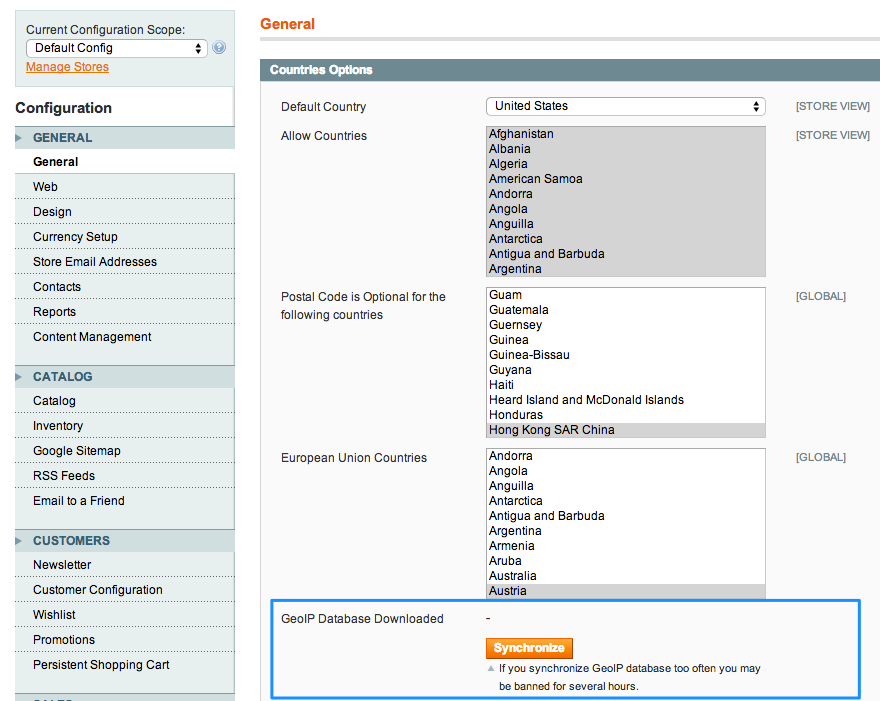Select Guinea-Bissau in the Postal Code Optional list
This screenshot has height=701, width=880.
(x=625, y=355)
